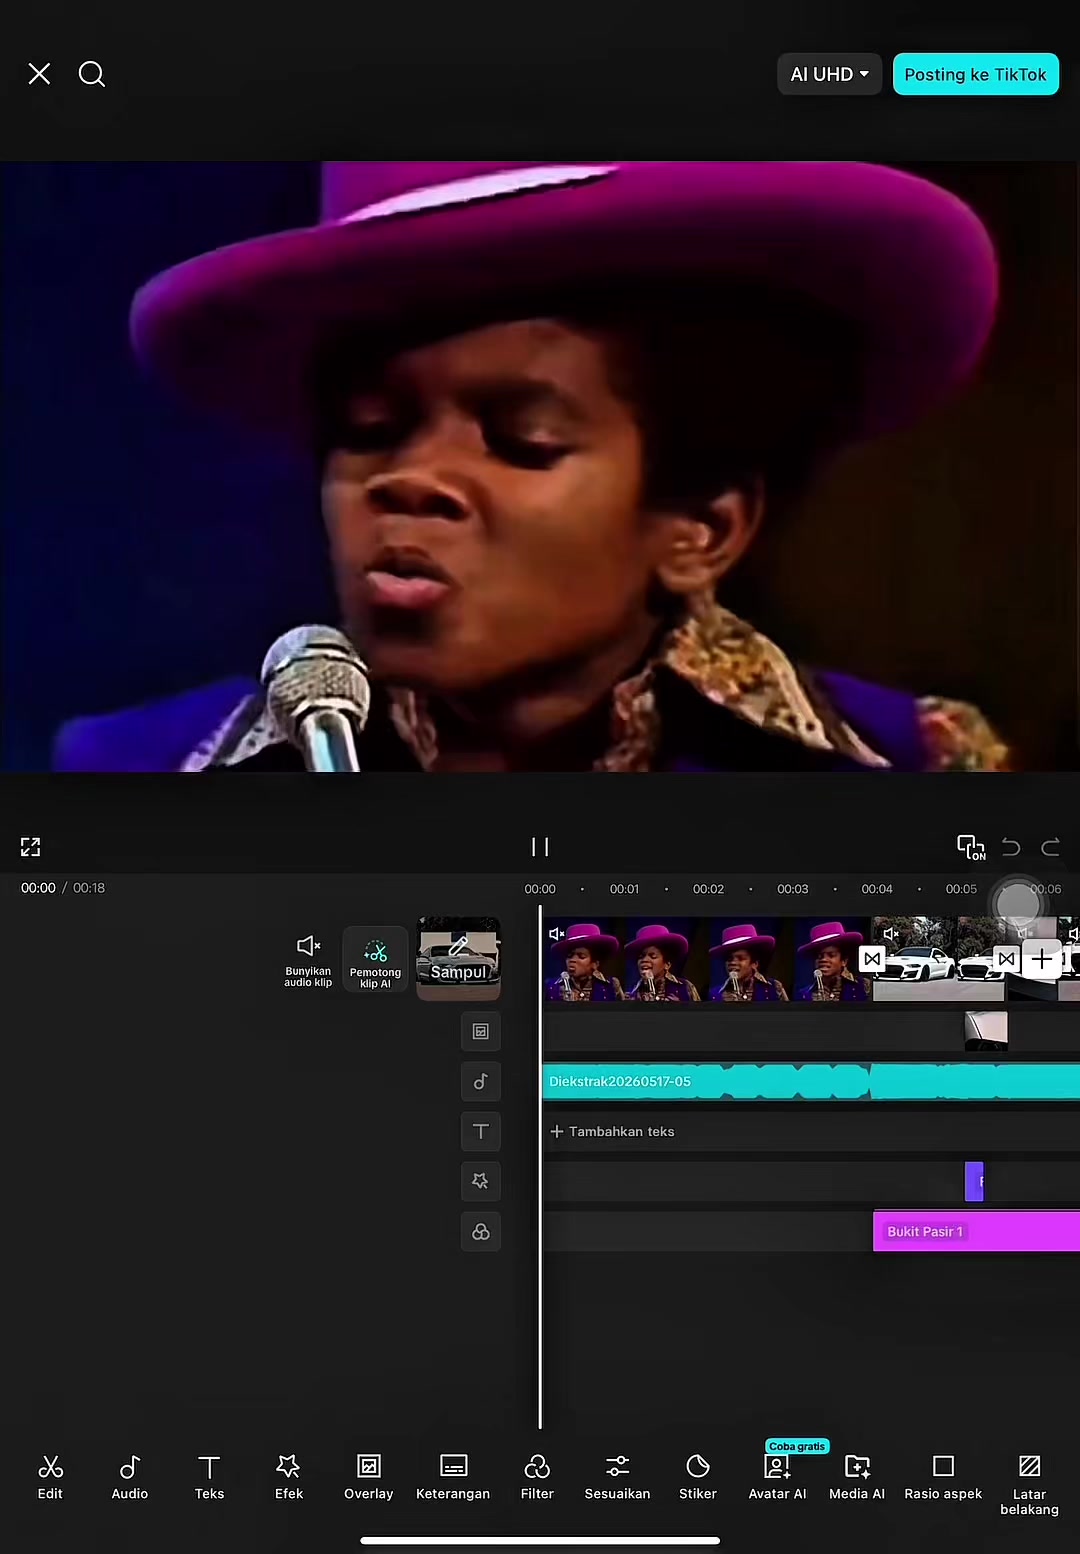The image size is (1080, 1554).
Task: Open the Filter tool
Action: [537, 1478]
